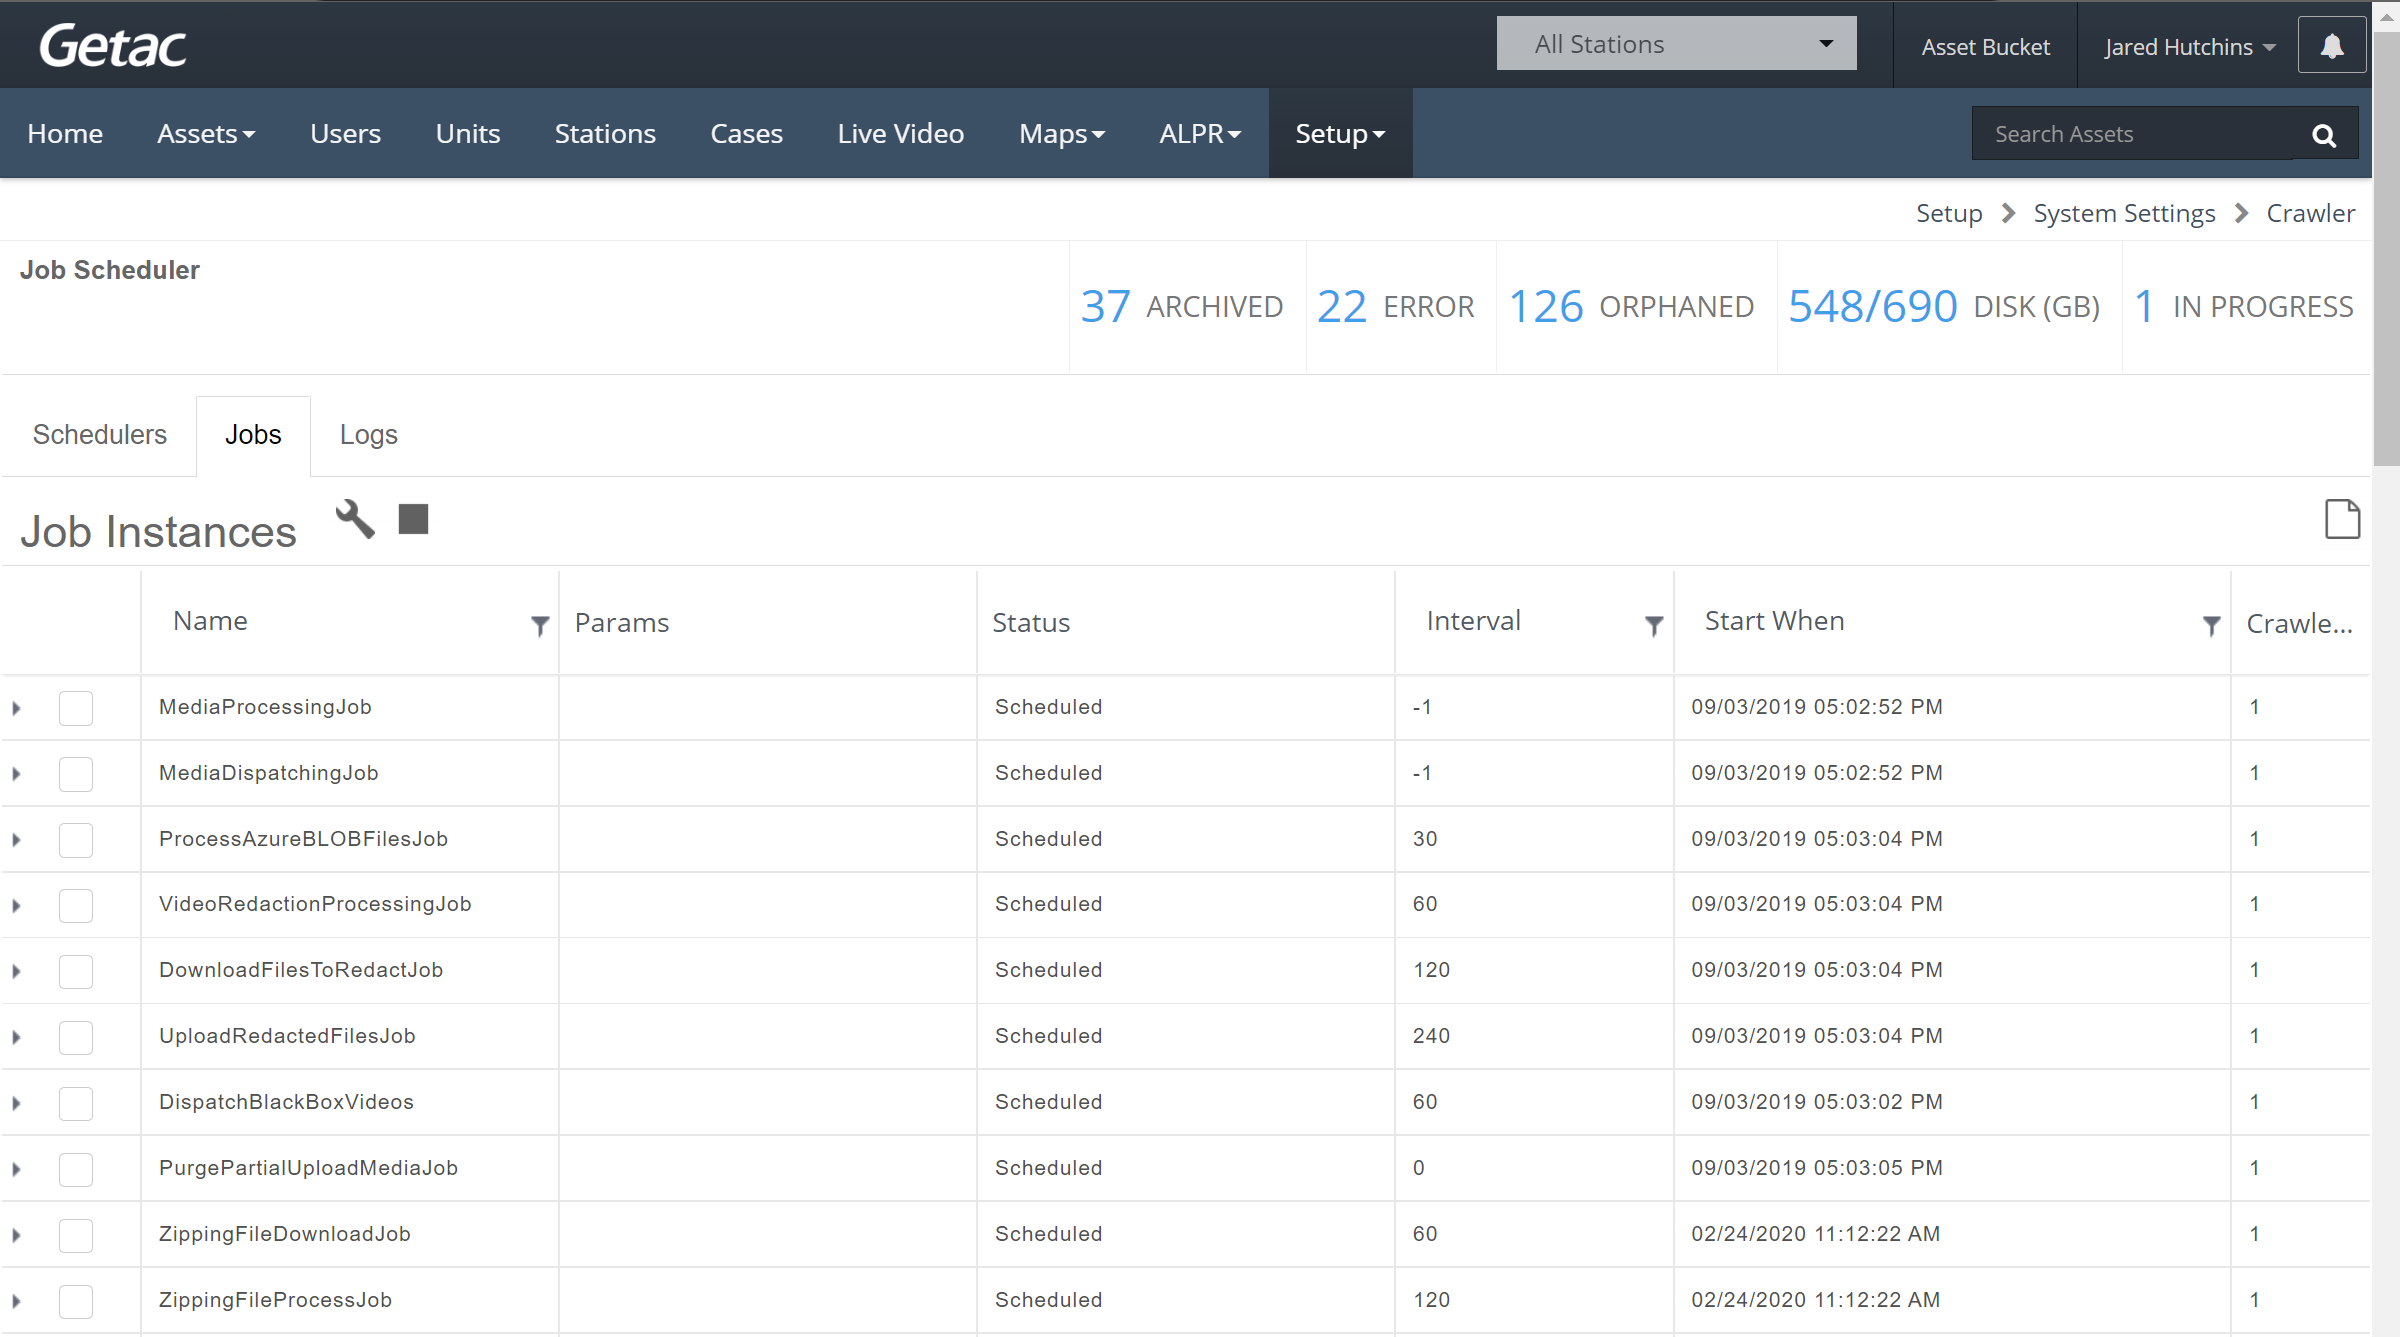The image size is (2400, 1337).
Task: Expand the UploadRedactedFilesJob row
Action: [17, 1037]
